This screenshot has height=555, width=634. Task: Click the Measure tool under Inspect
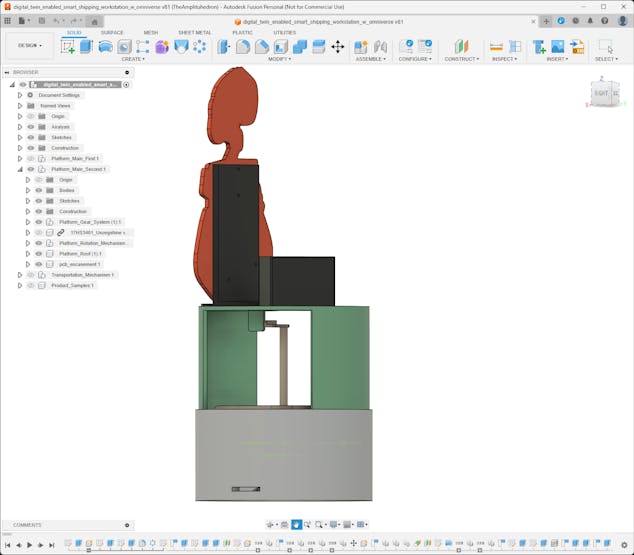(496, 46)
